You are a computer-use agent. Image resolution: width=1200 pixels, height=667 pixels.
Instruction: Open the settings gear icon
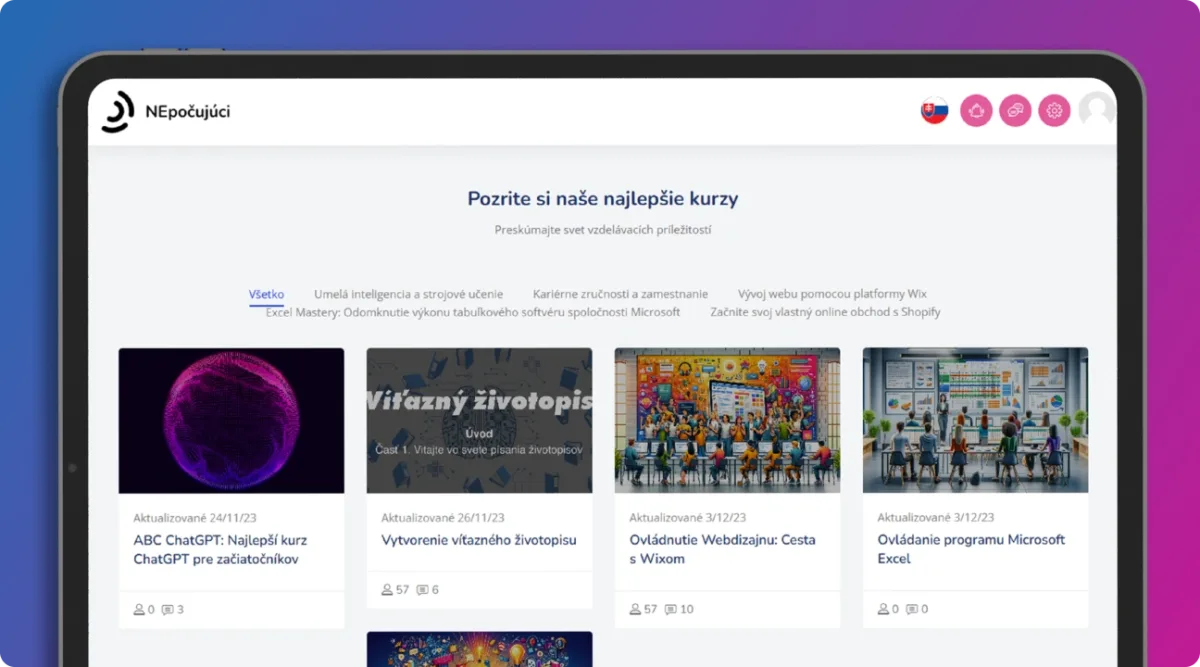point(1054,110)
